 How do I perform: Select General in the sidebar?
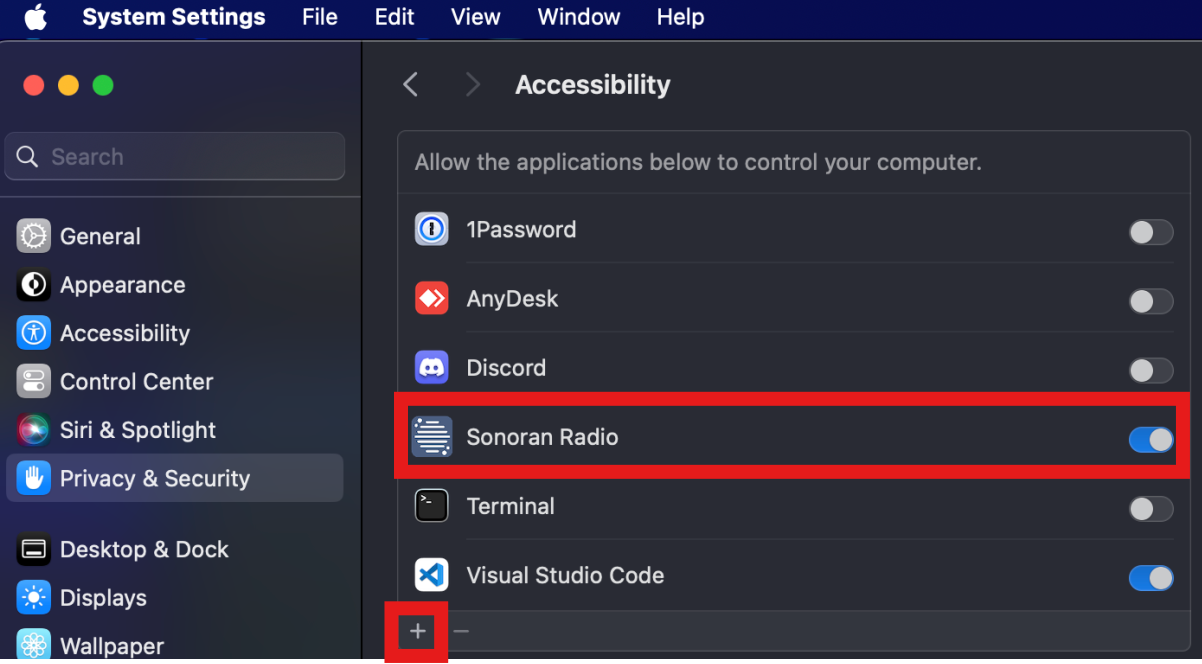(x=174, y=236)
